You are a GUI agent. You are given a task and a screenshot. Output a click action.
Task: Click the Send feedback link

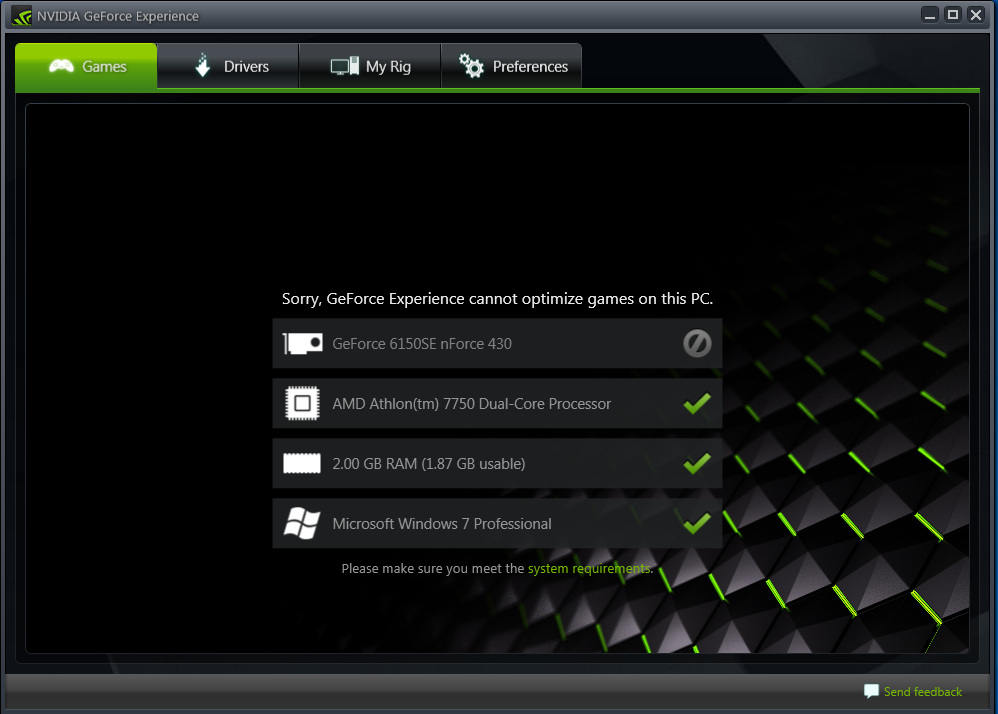tap(922, 692)
